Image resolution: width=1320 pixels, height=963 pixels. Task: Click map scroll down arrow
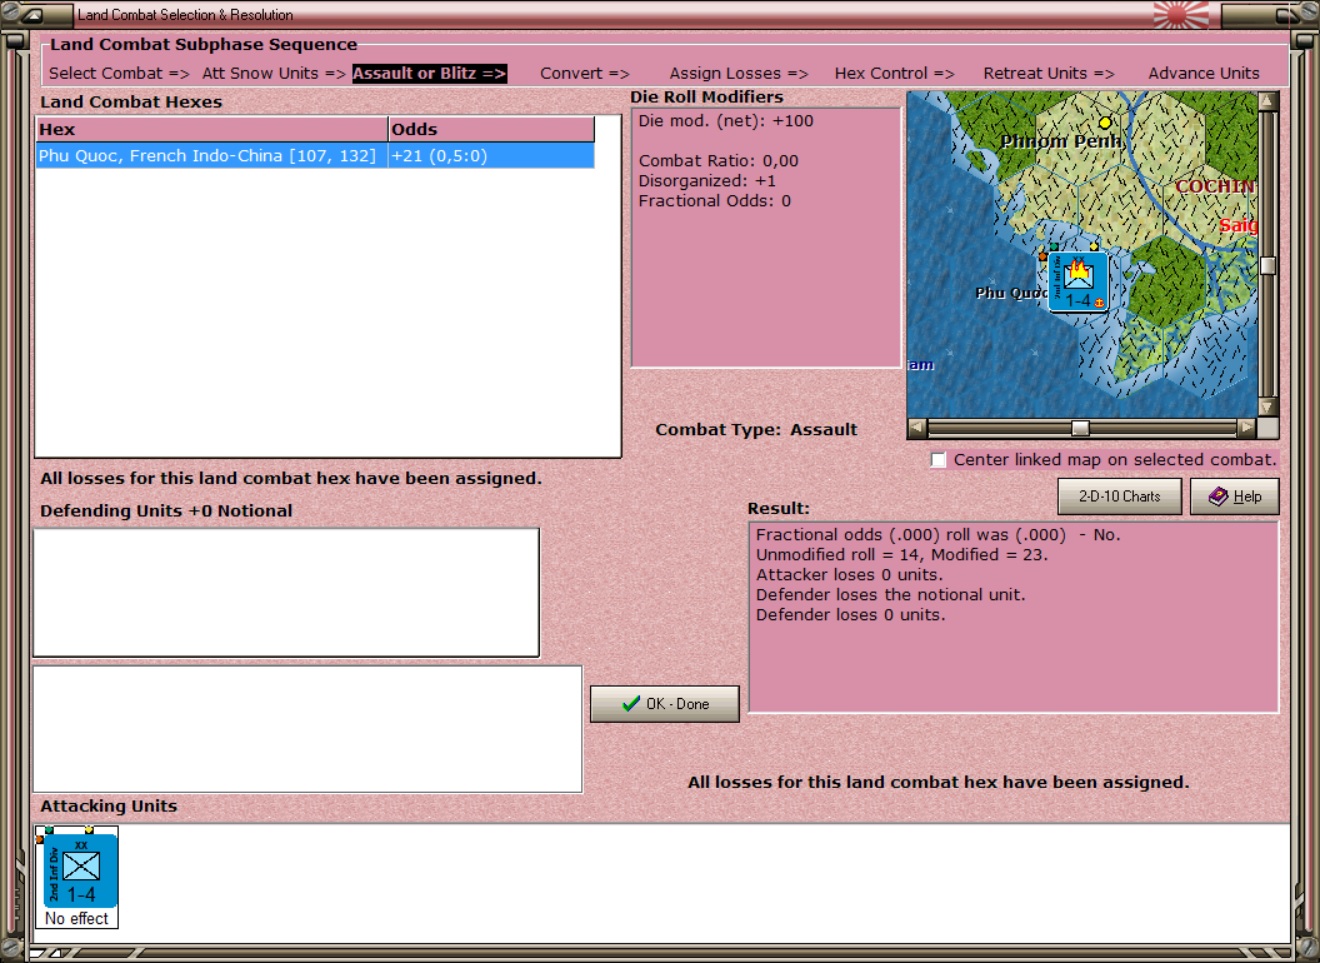(x=1268, y=407)
